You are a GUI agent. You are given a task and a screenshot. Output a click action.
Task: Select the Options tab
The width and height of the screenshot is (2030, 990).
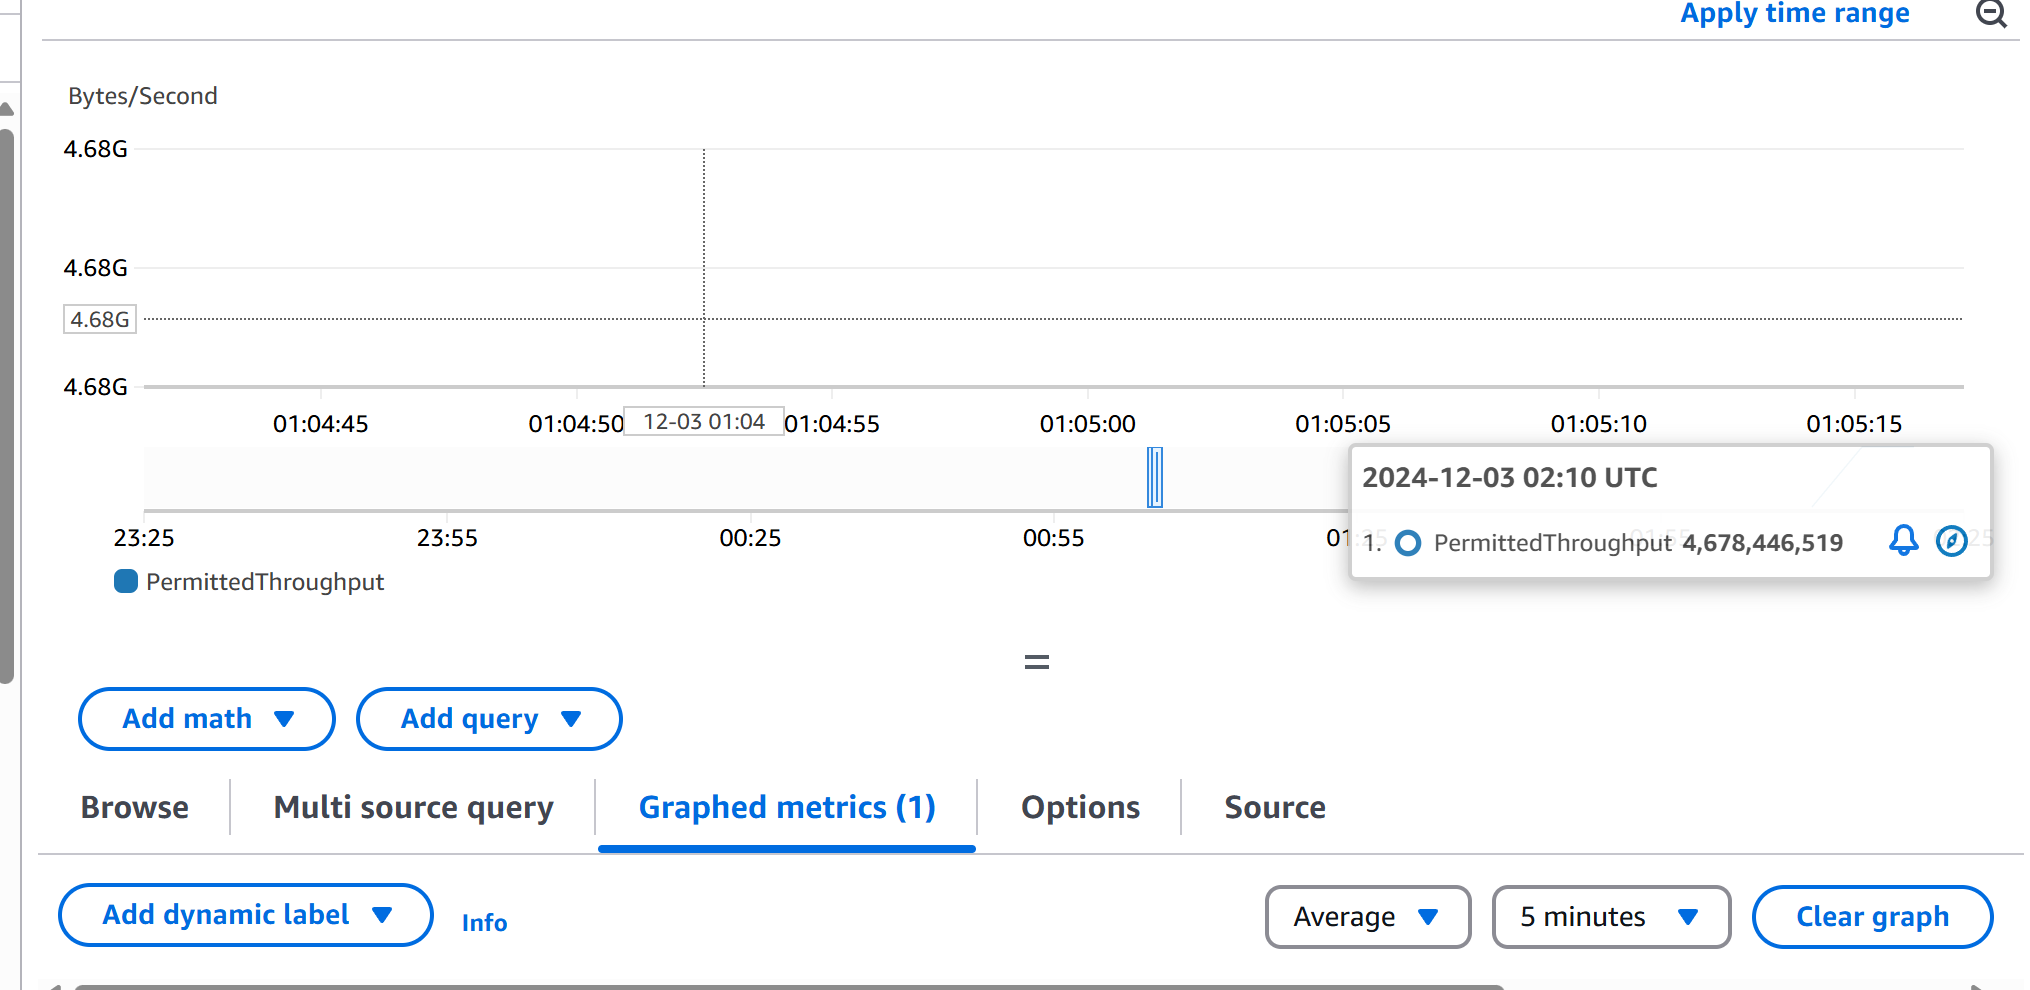point(1080,807)
